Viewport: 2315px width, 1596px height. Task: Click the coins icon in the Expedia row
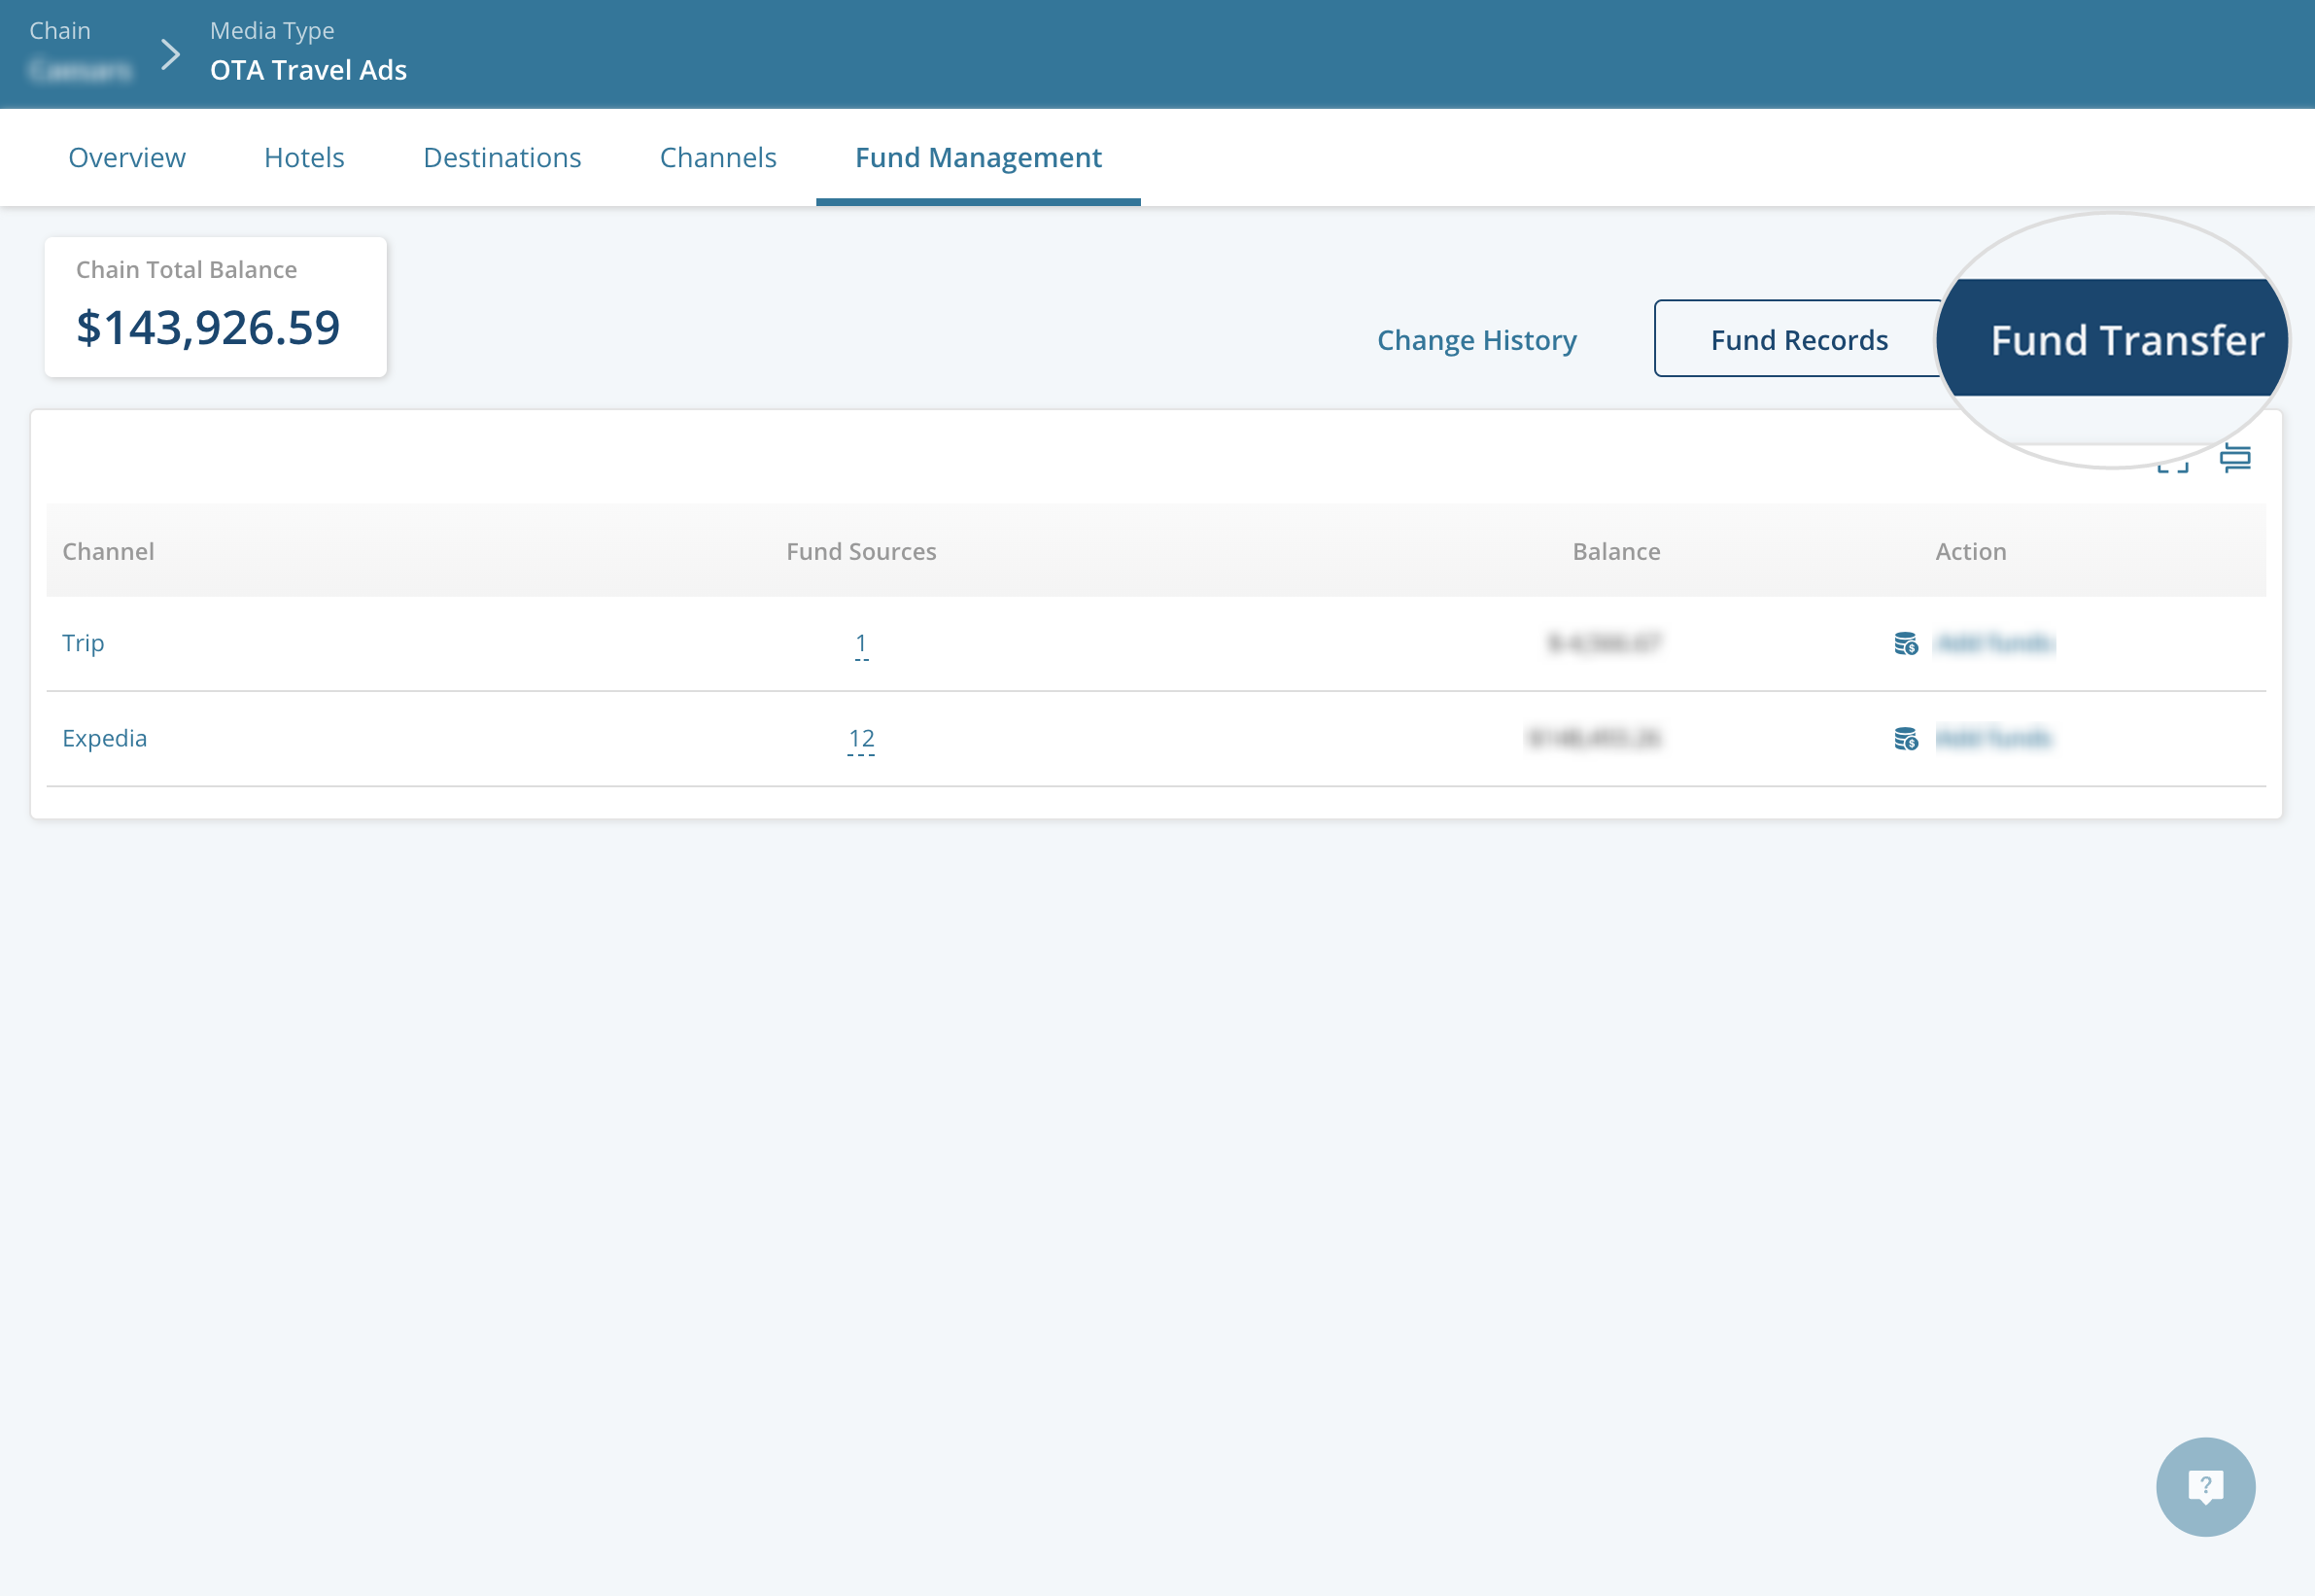(x=1906, y=738)
